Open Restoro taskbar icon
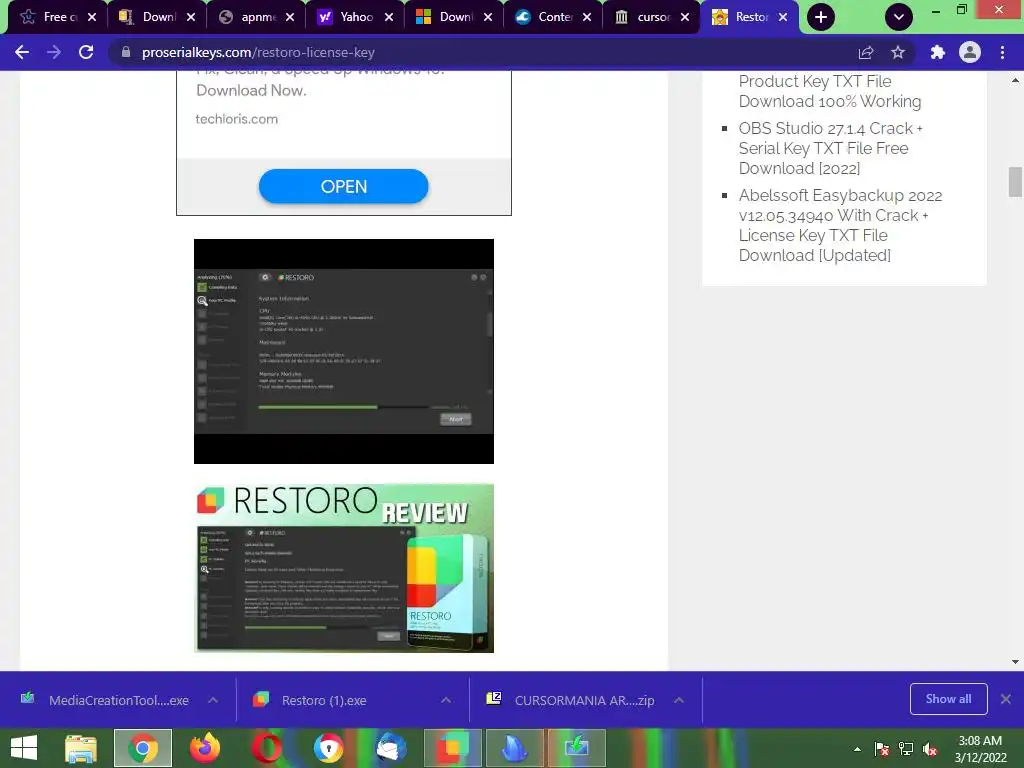 453,748
